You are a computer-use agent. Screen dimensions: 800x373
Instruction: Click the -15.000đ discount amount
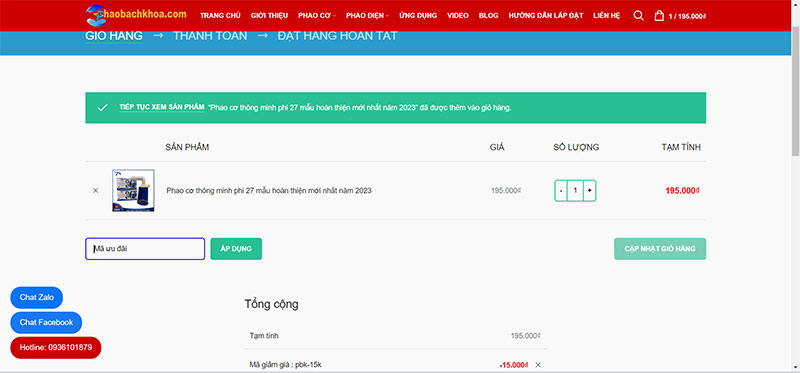[514, 365]
